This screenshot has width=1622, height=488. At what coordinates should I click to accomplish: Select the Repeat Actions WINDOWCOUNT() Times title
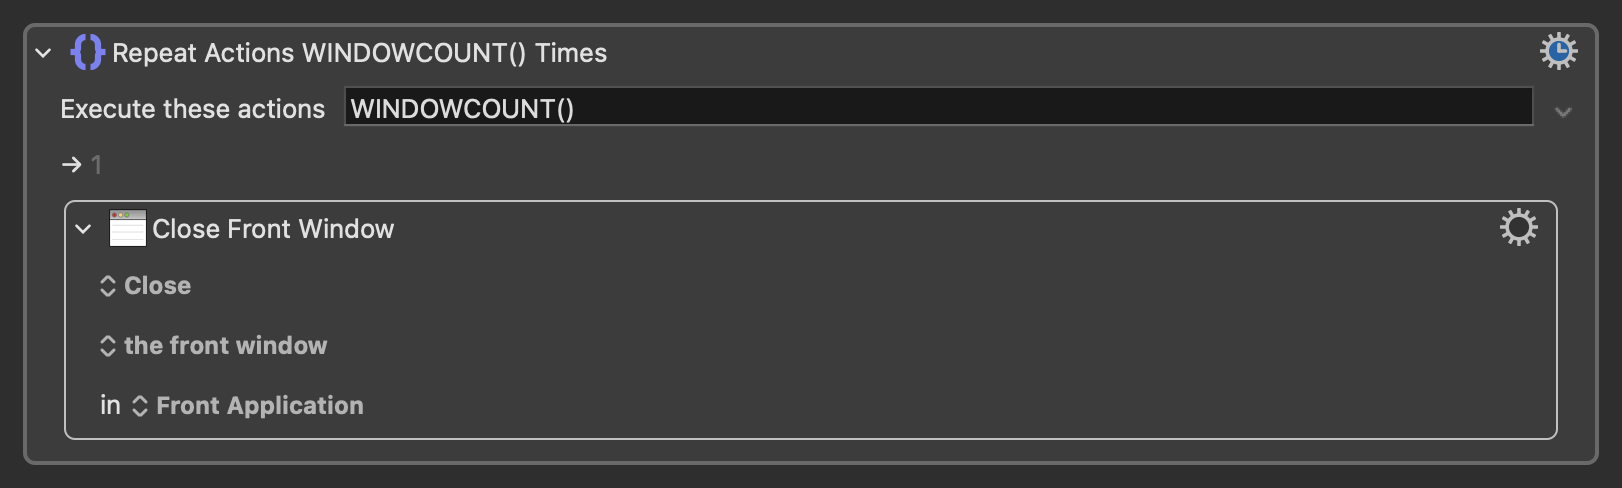(x=359, y=53)
